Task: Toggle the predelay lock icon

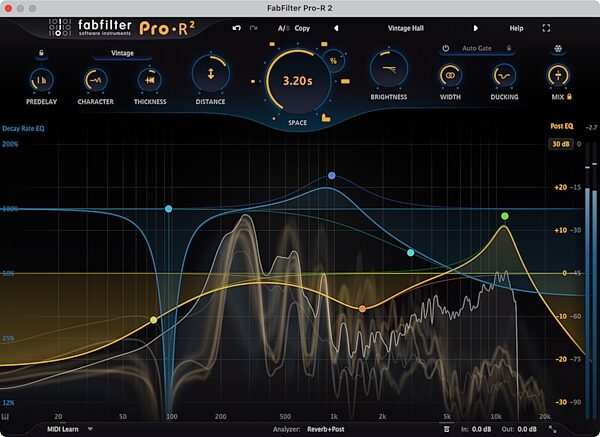Action: coord(41,53)
